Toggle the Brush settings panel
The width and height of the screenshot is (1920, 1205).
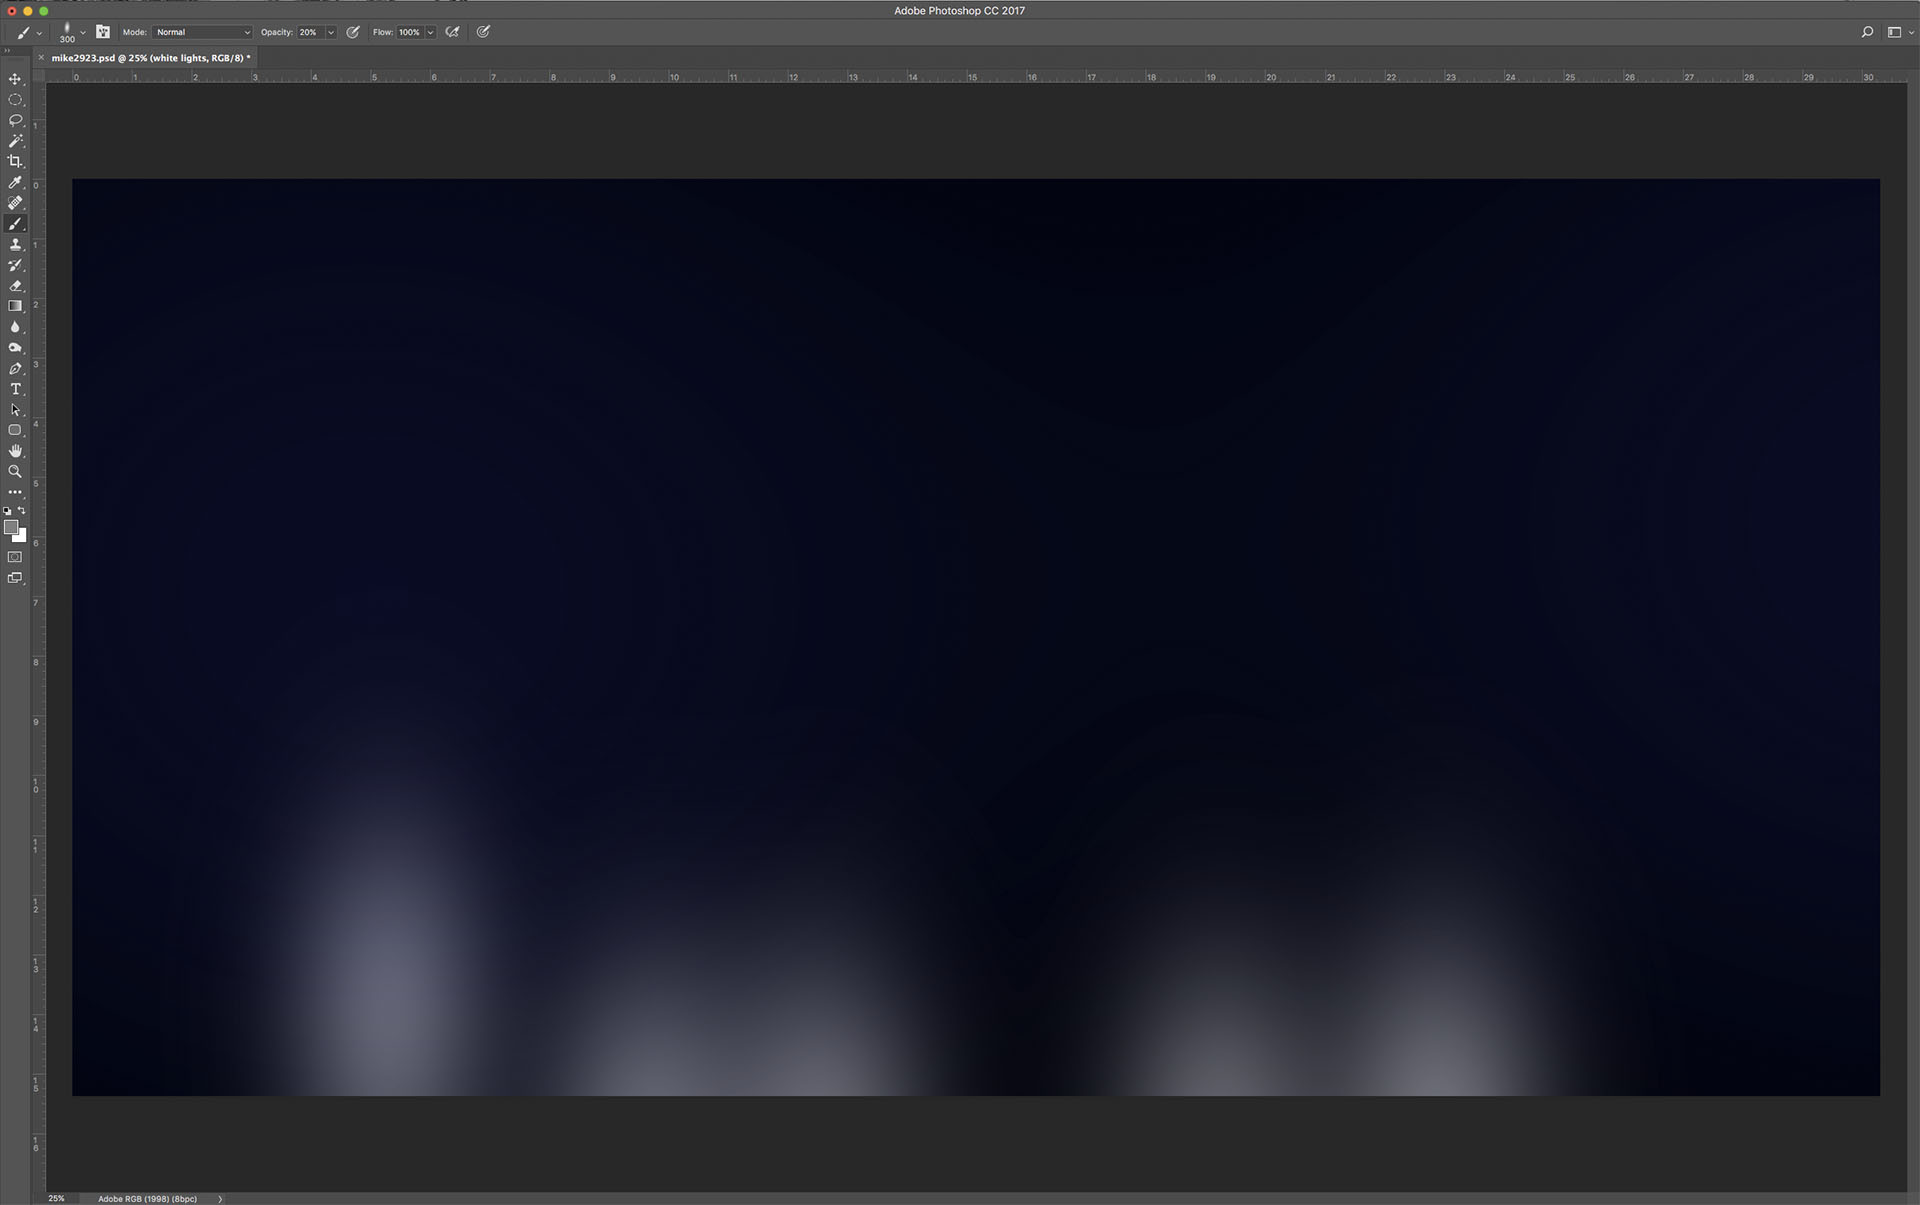102,32
